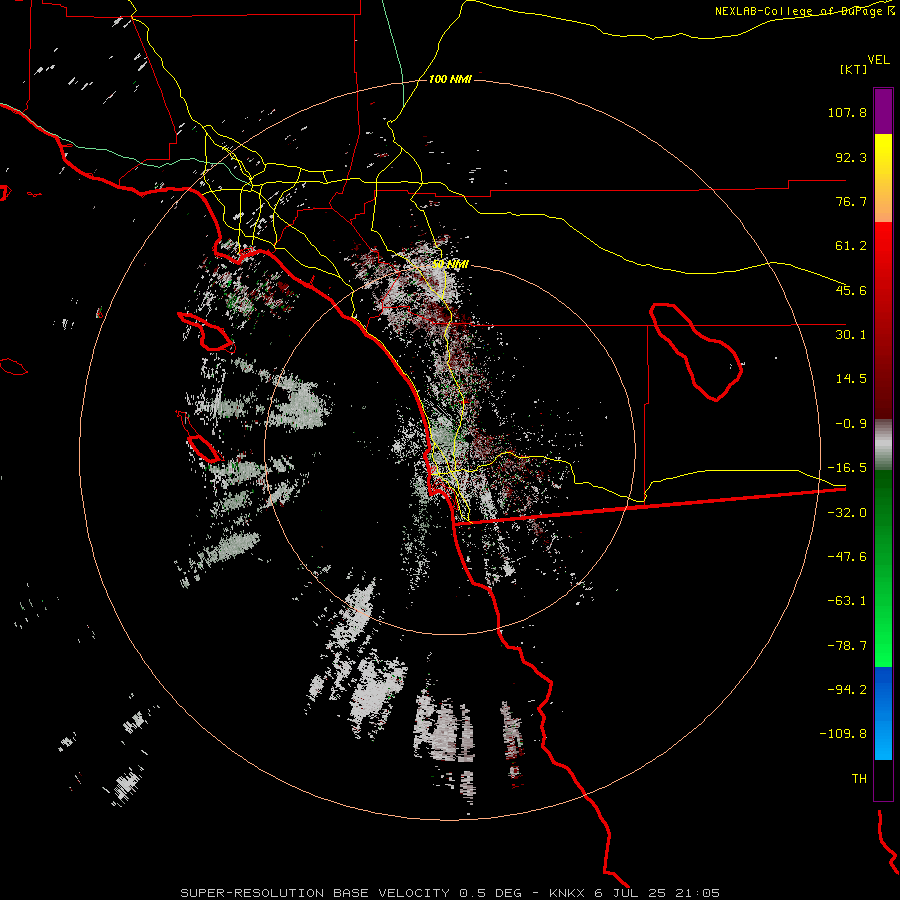Click the NEXLAB-College of DuPage watermark text
The height and width of the screenshot is (900, 900).
[804, 11]
